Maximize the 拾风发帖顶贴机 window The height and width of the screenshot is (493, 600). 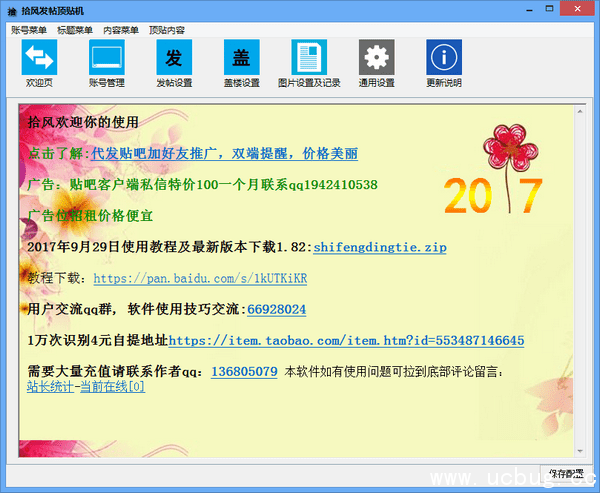pyautogui.click(x=549, y=9)
